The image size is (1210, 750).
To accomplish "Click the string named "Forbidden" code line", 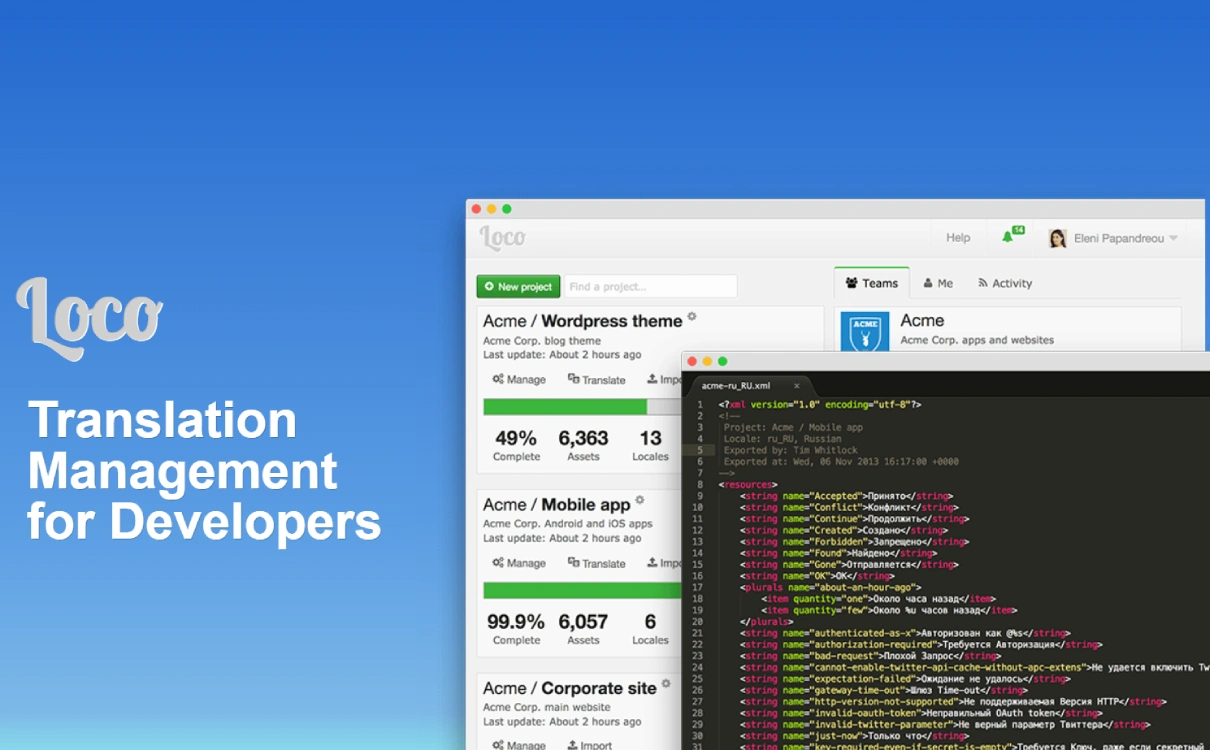I will pos(854,542).
